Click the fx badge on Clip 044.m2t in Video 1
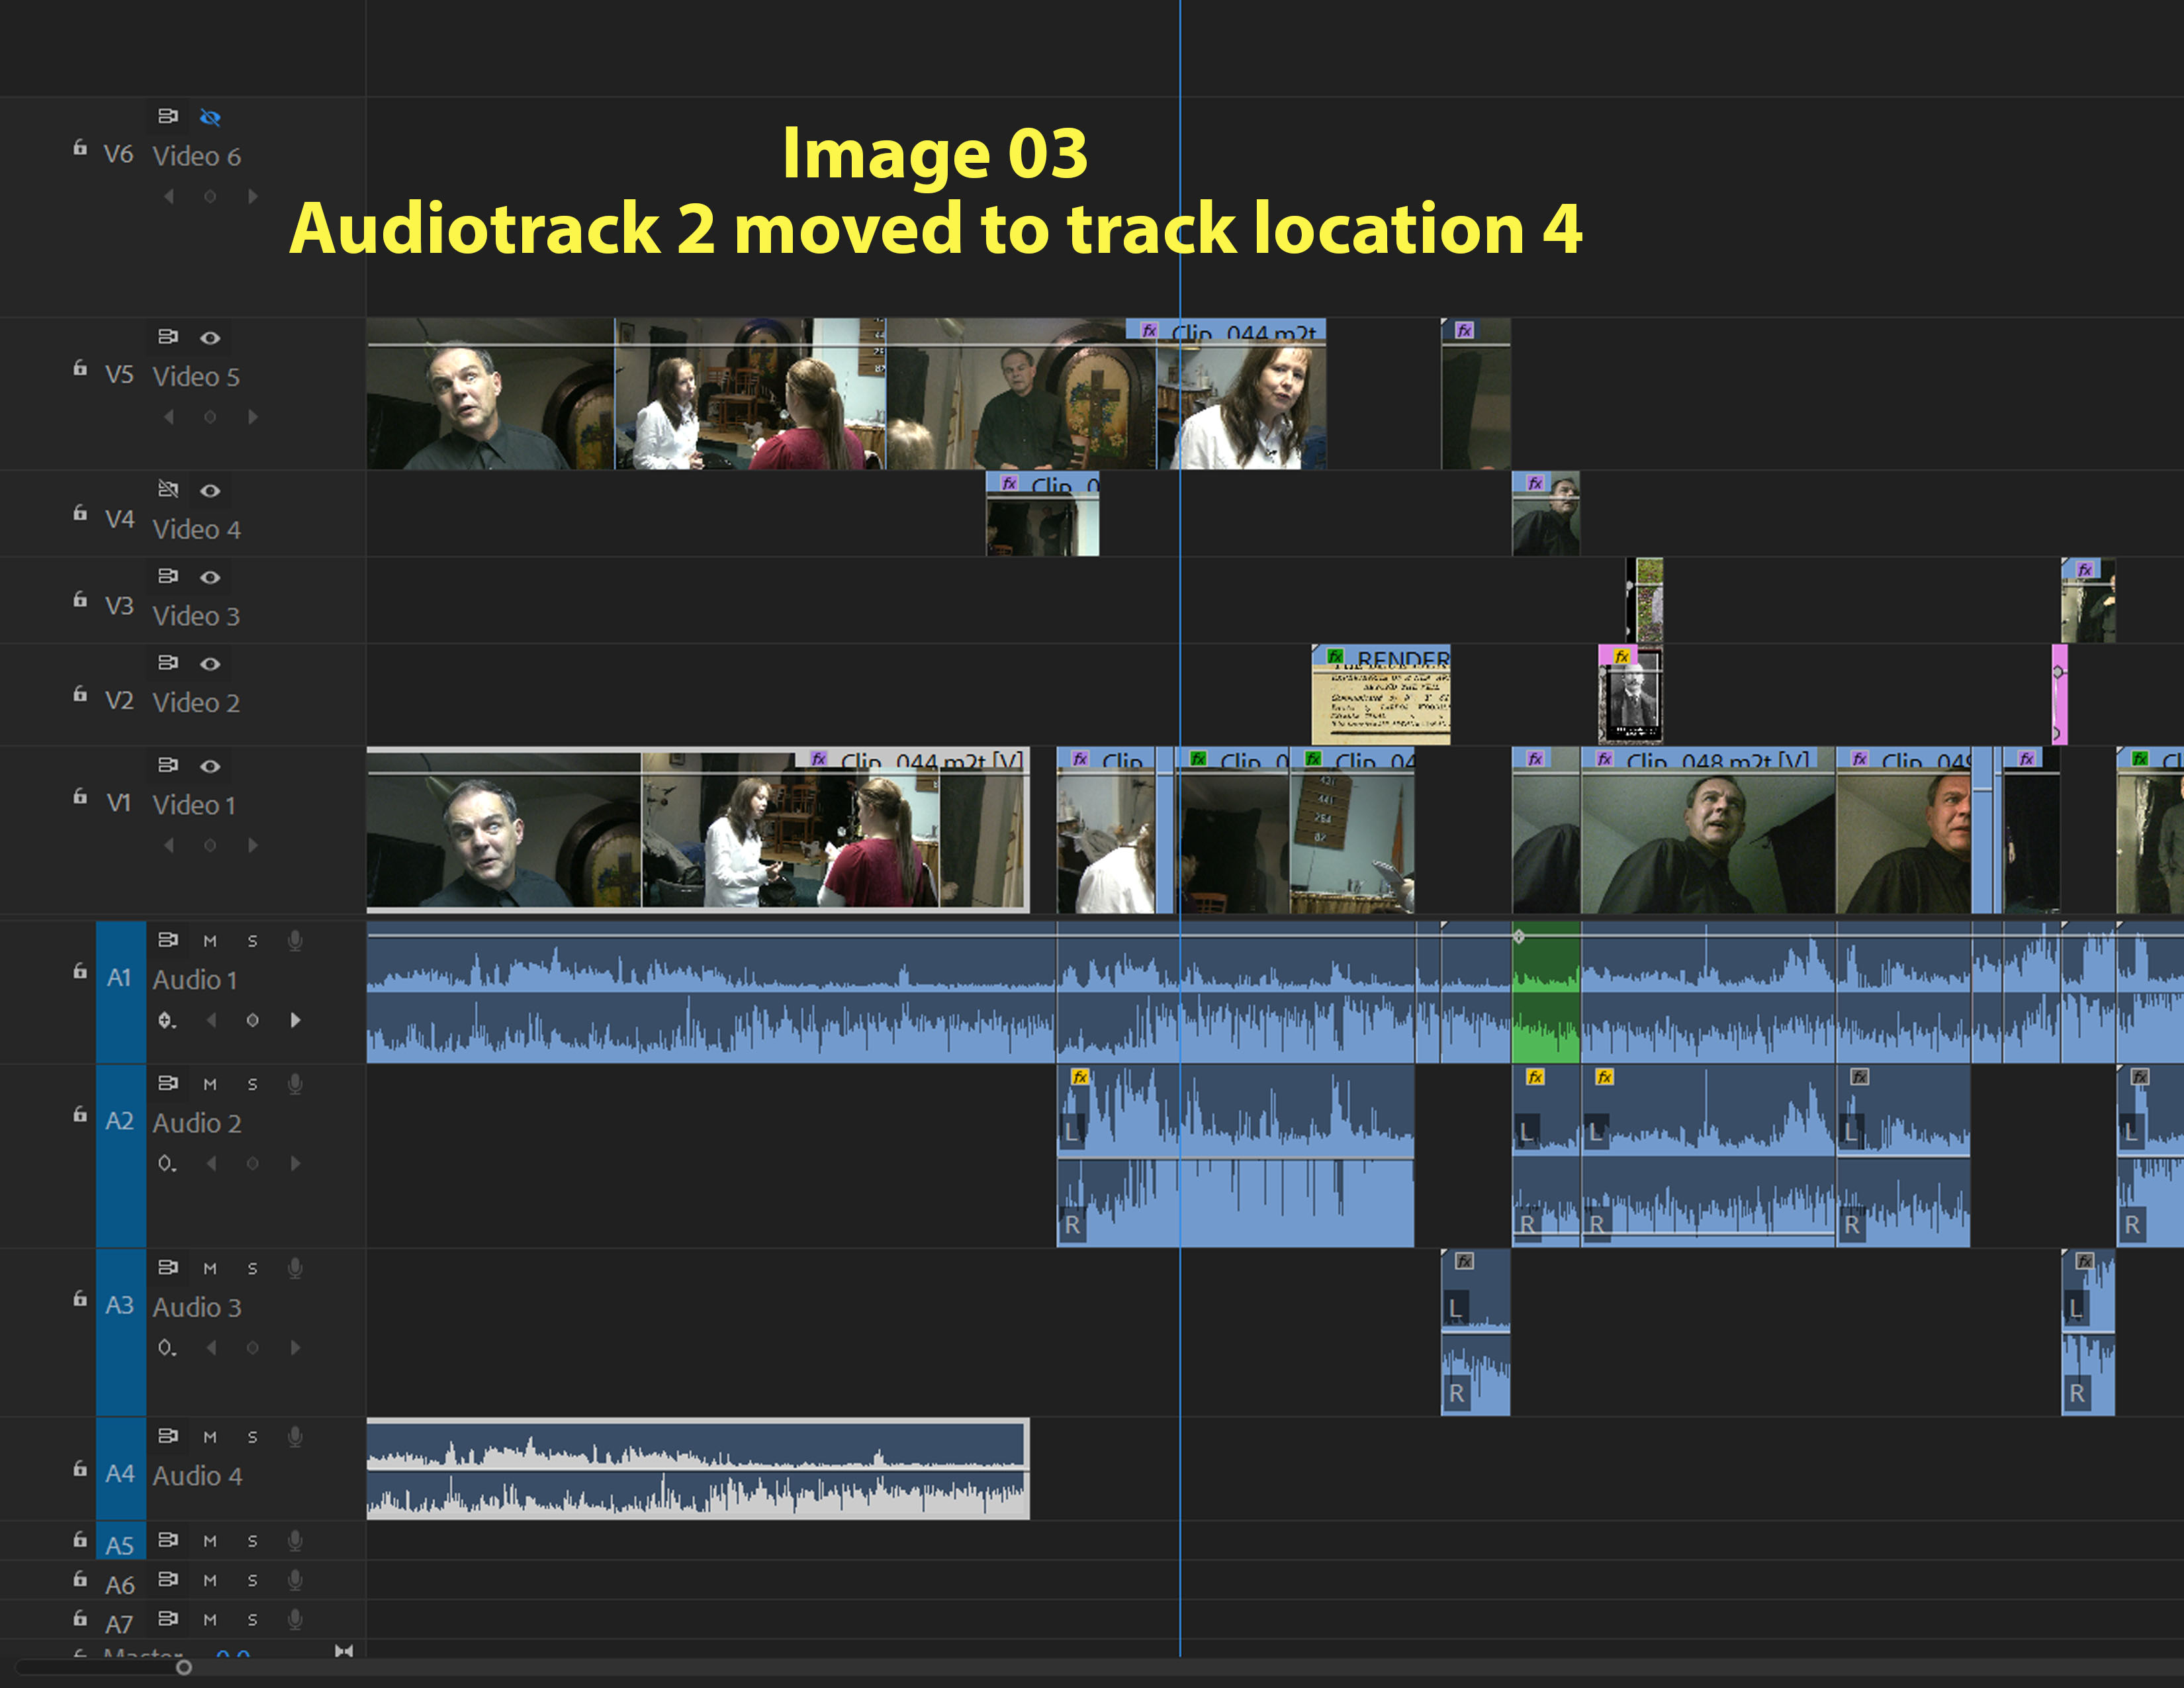The width and height of the screenshot is (2184, 1688). (818, 759)
